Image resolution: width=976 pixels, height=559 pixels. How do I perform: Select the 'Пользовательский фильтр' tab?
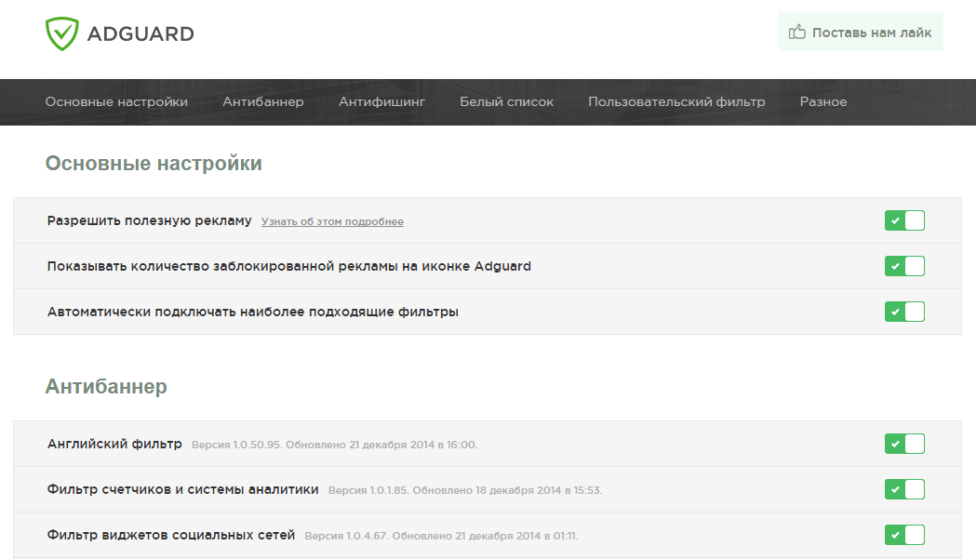677,101
